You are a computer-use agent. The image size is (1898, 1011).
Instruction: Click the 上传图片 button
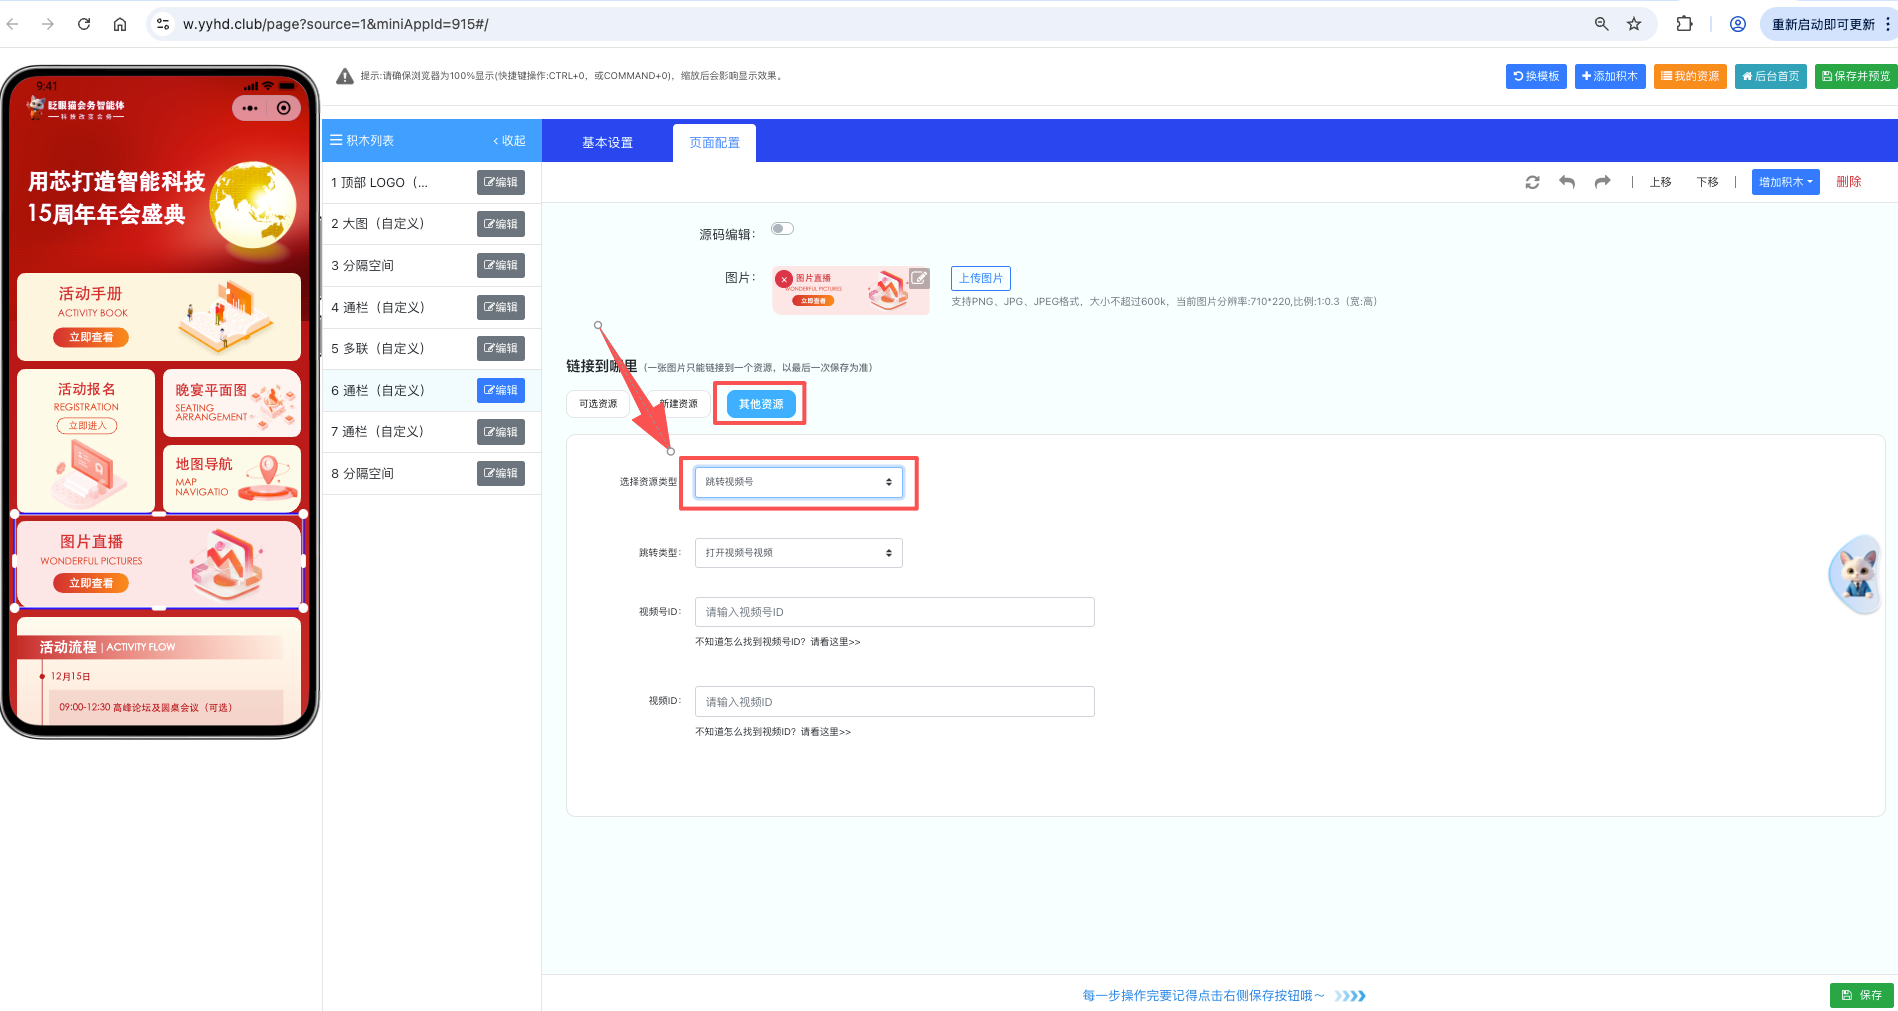click(980, 278)
